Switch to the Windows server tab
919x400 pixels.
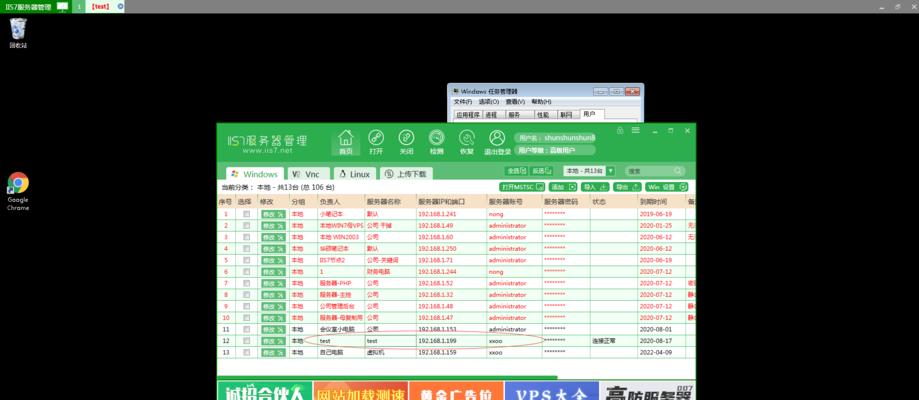[255, 174]
